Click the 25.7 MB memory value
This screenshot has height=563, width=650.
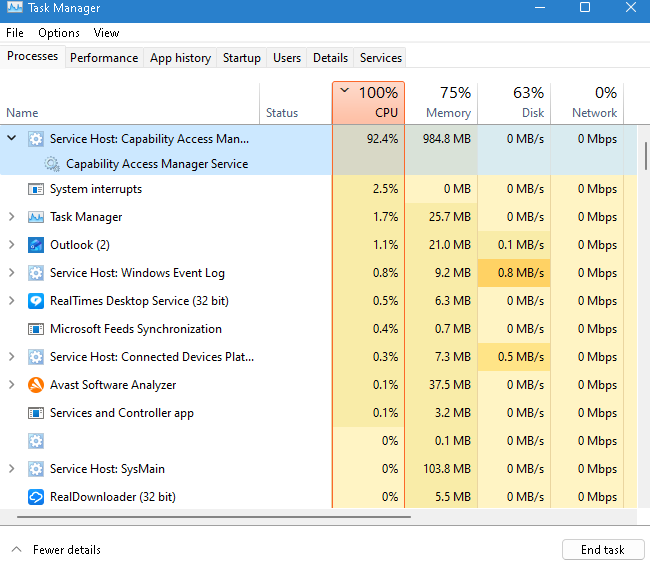coord(450,217)
